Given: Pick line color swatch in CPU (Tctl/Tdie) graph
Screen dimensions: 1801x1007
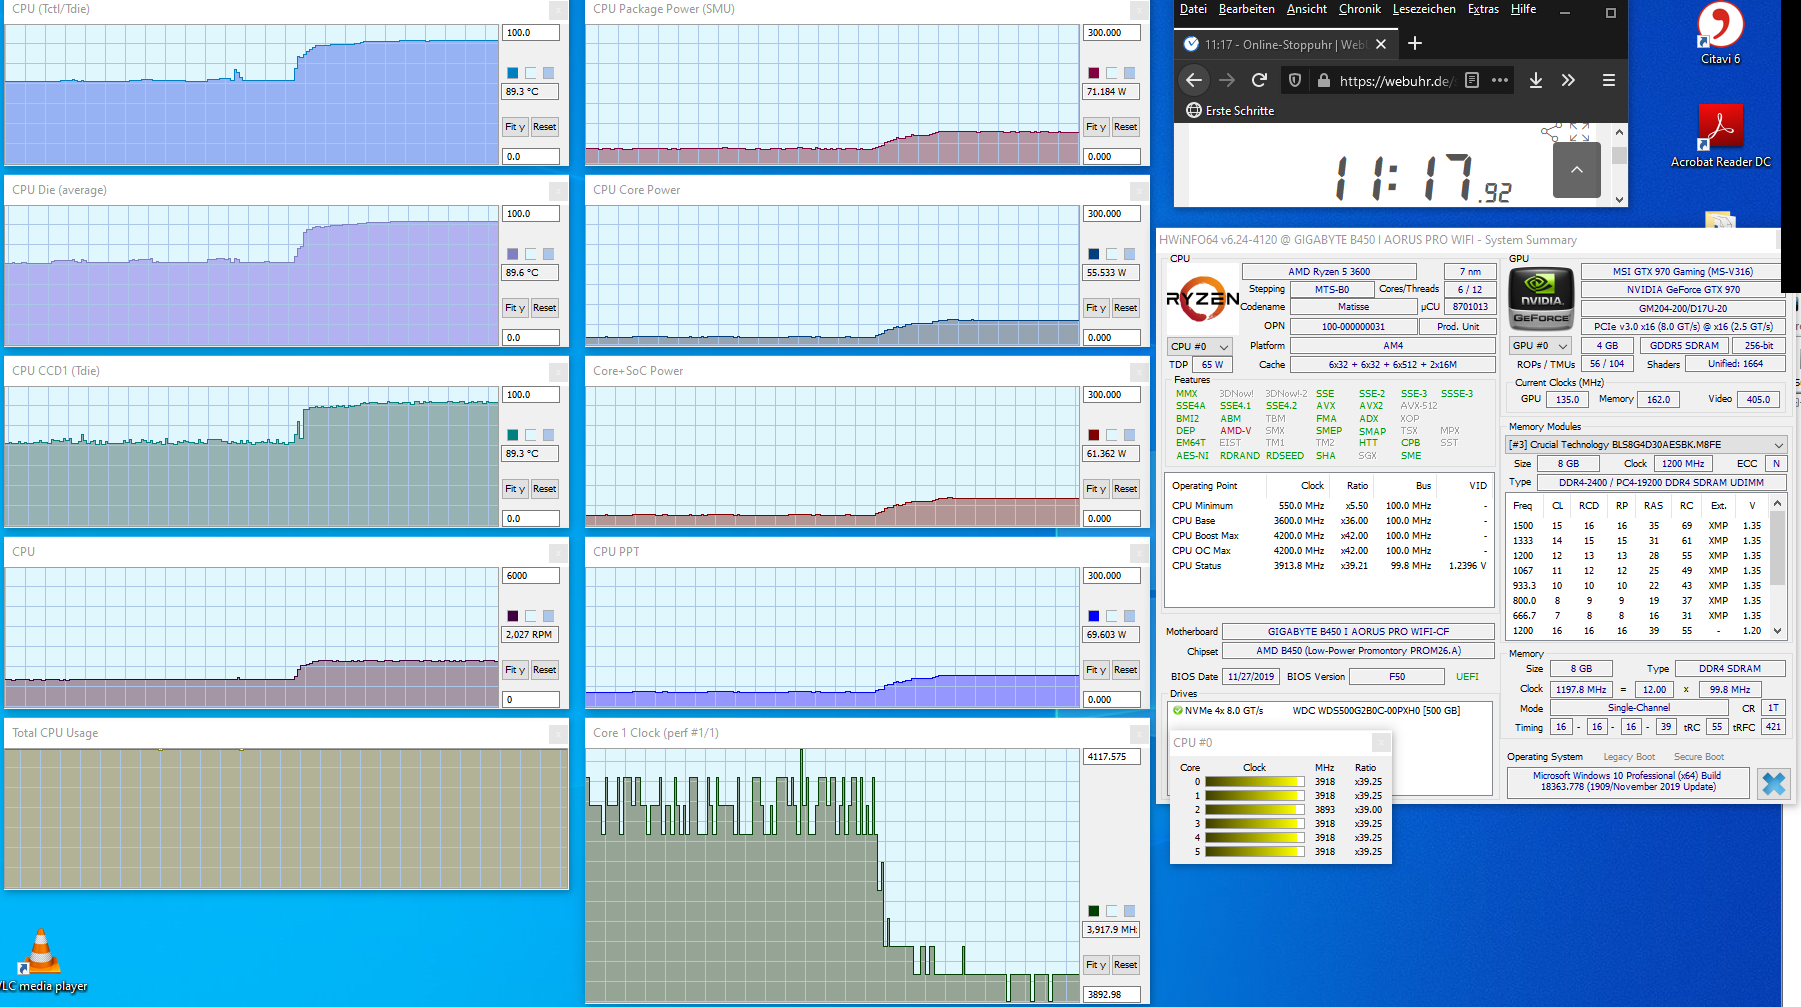Looking at the screenshot, I should coord(513,73).
